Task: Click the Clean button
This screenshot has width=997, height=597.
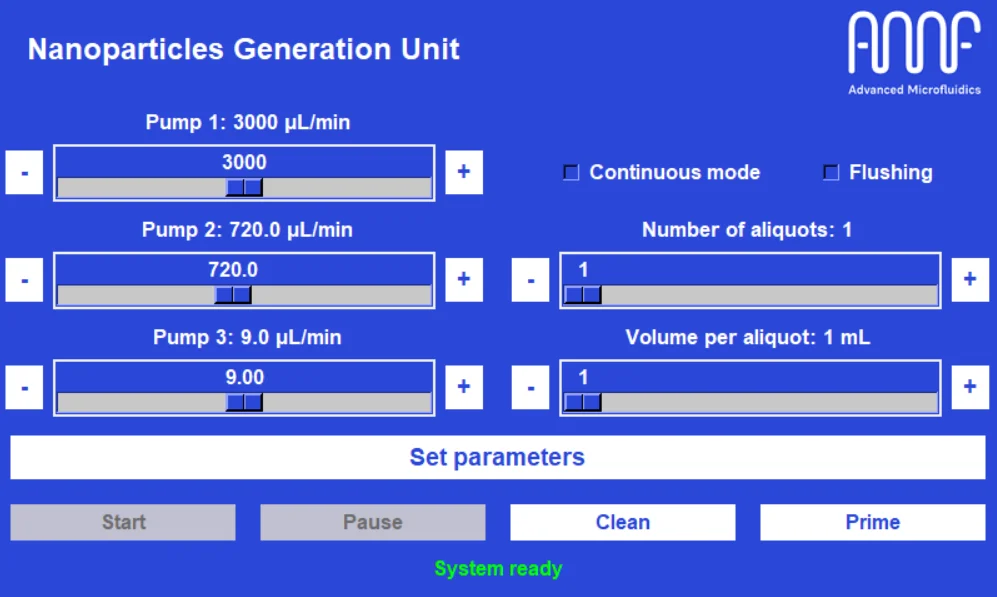Action: [x=622, y=521]
